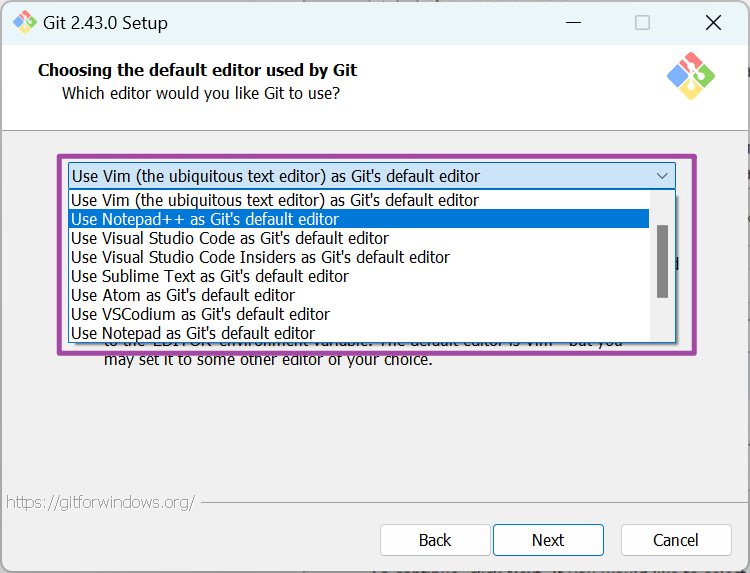The height and width of the screenshot is (573, 750).
Task: Click the dropdown list scrollbar thumb
Action: click(662, 260)
